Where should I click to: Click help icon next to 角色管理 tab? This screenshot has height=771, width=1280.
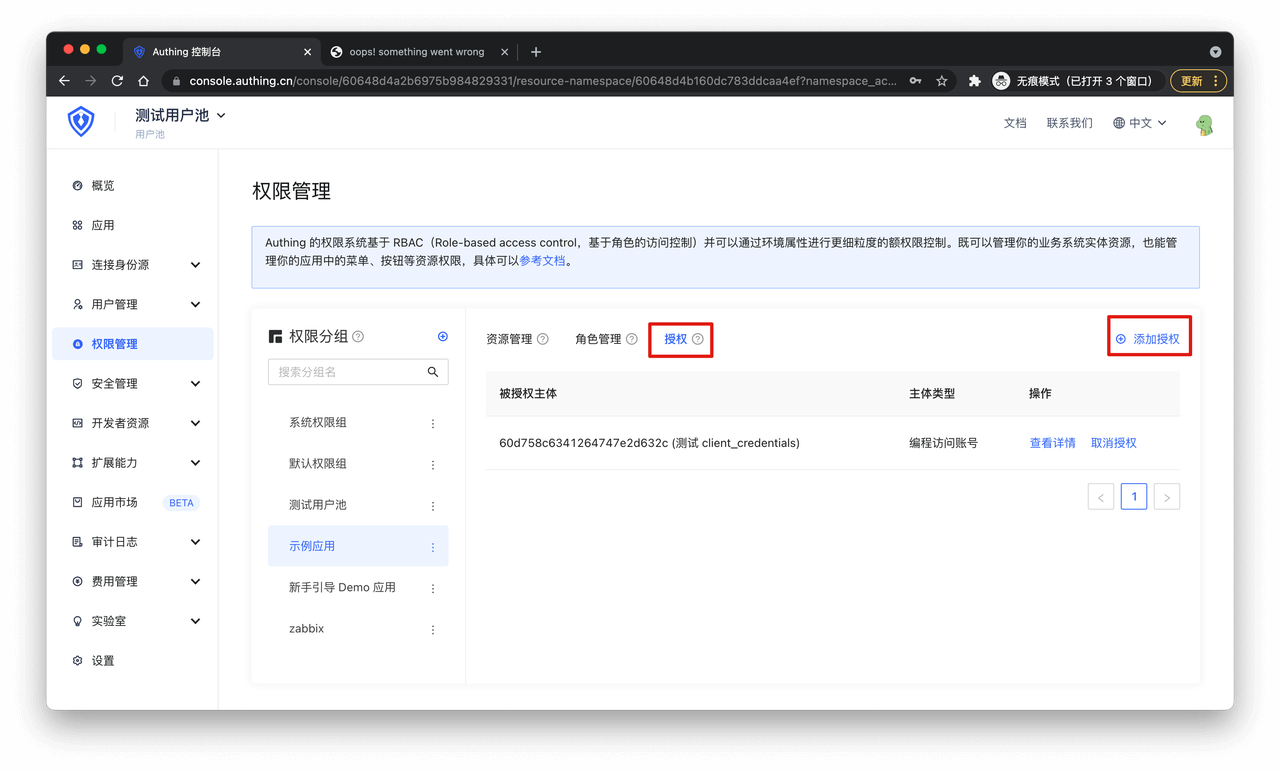[632, 339]
